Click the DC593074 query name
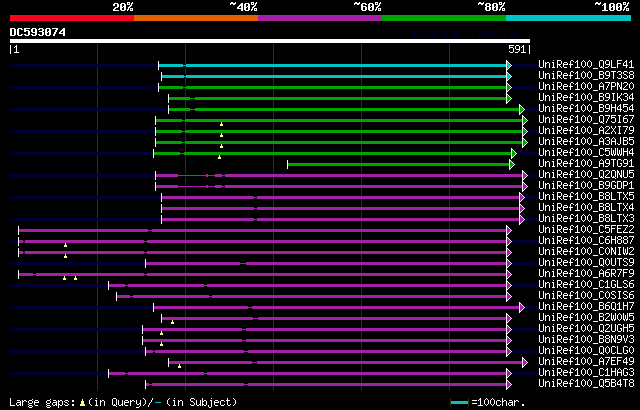 (38, 32)
